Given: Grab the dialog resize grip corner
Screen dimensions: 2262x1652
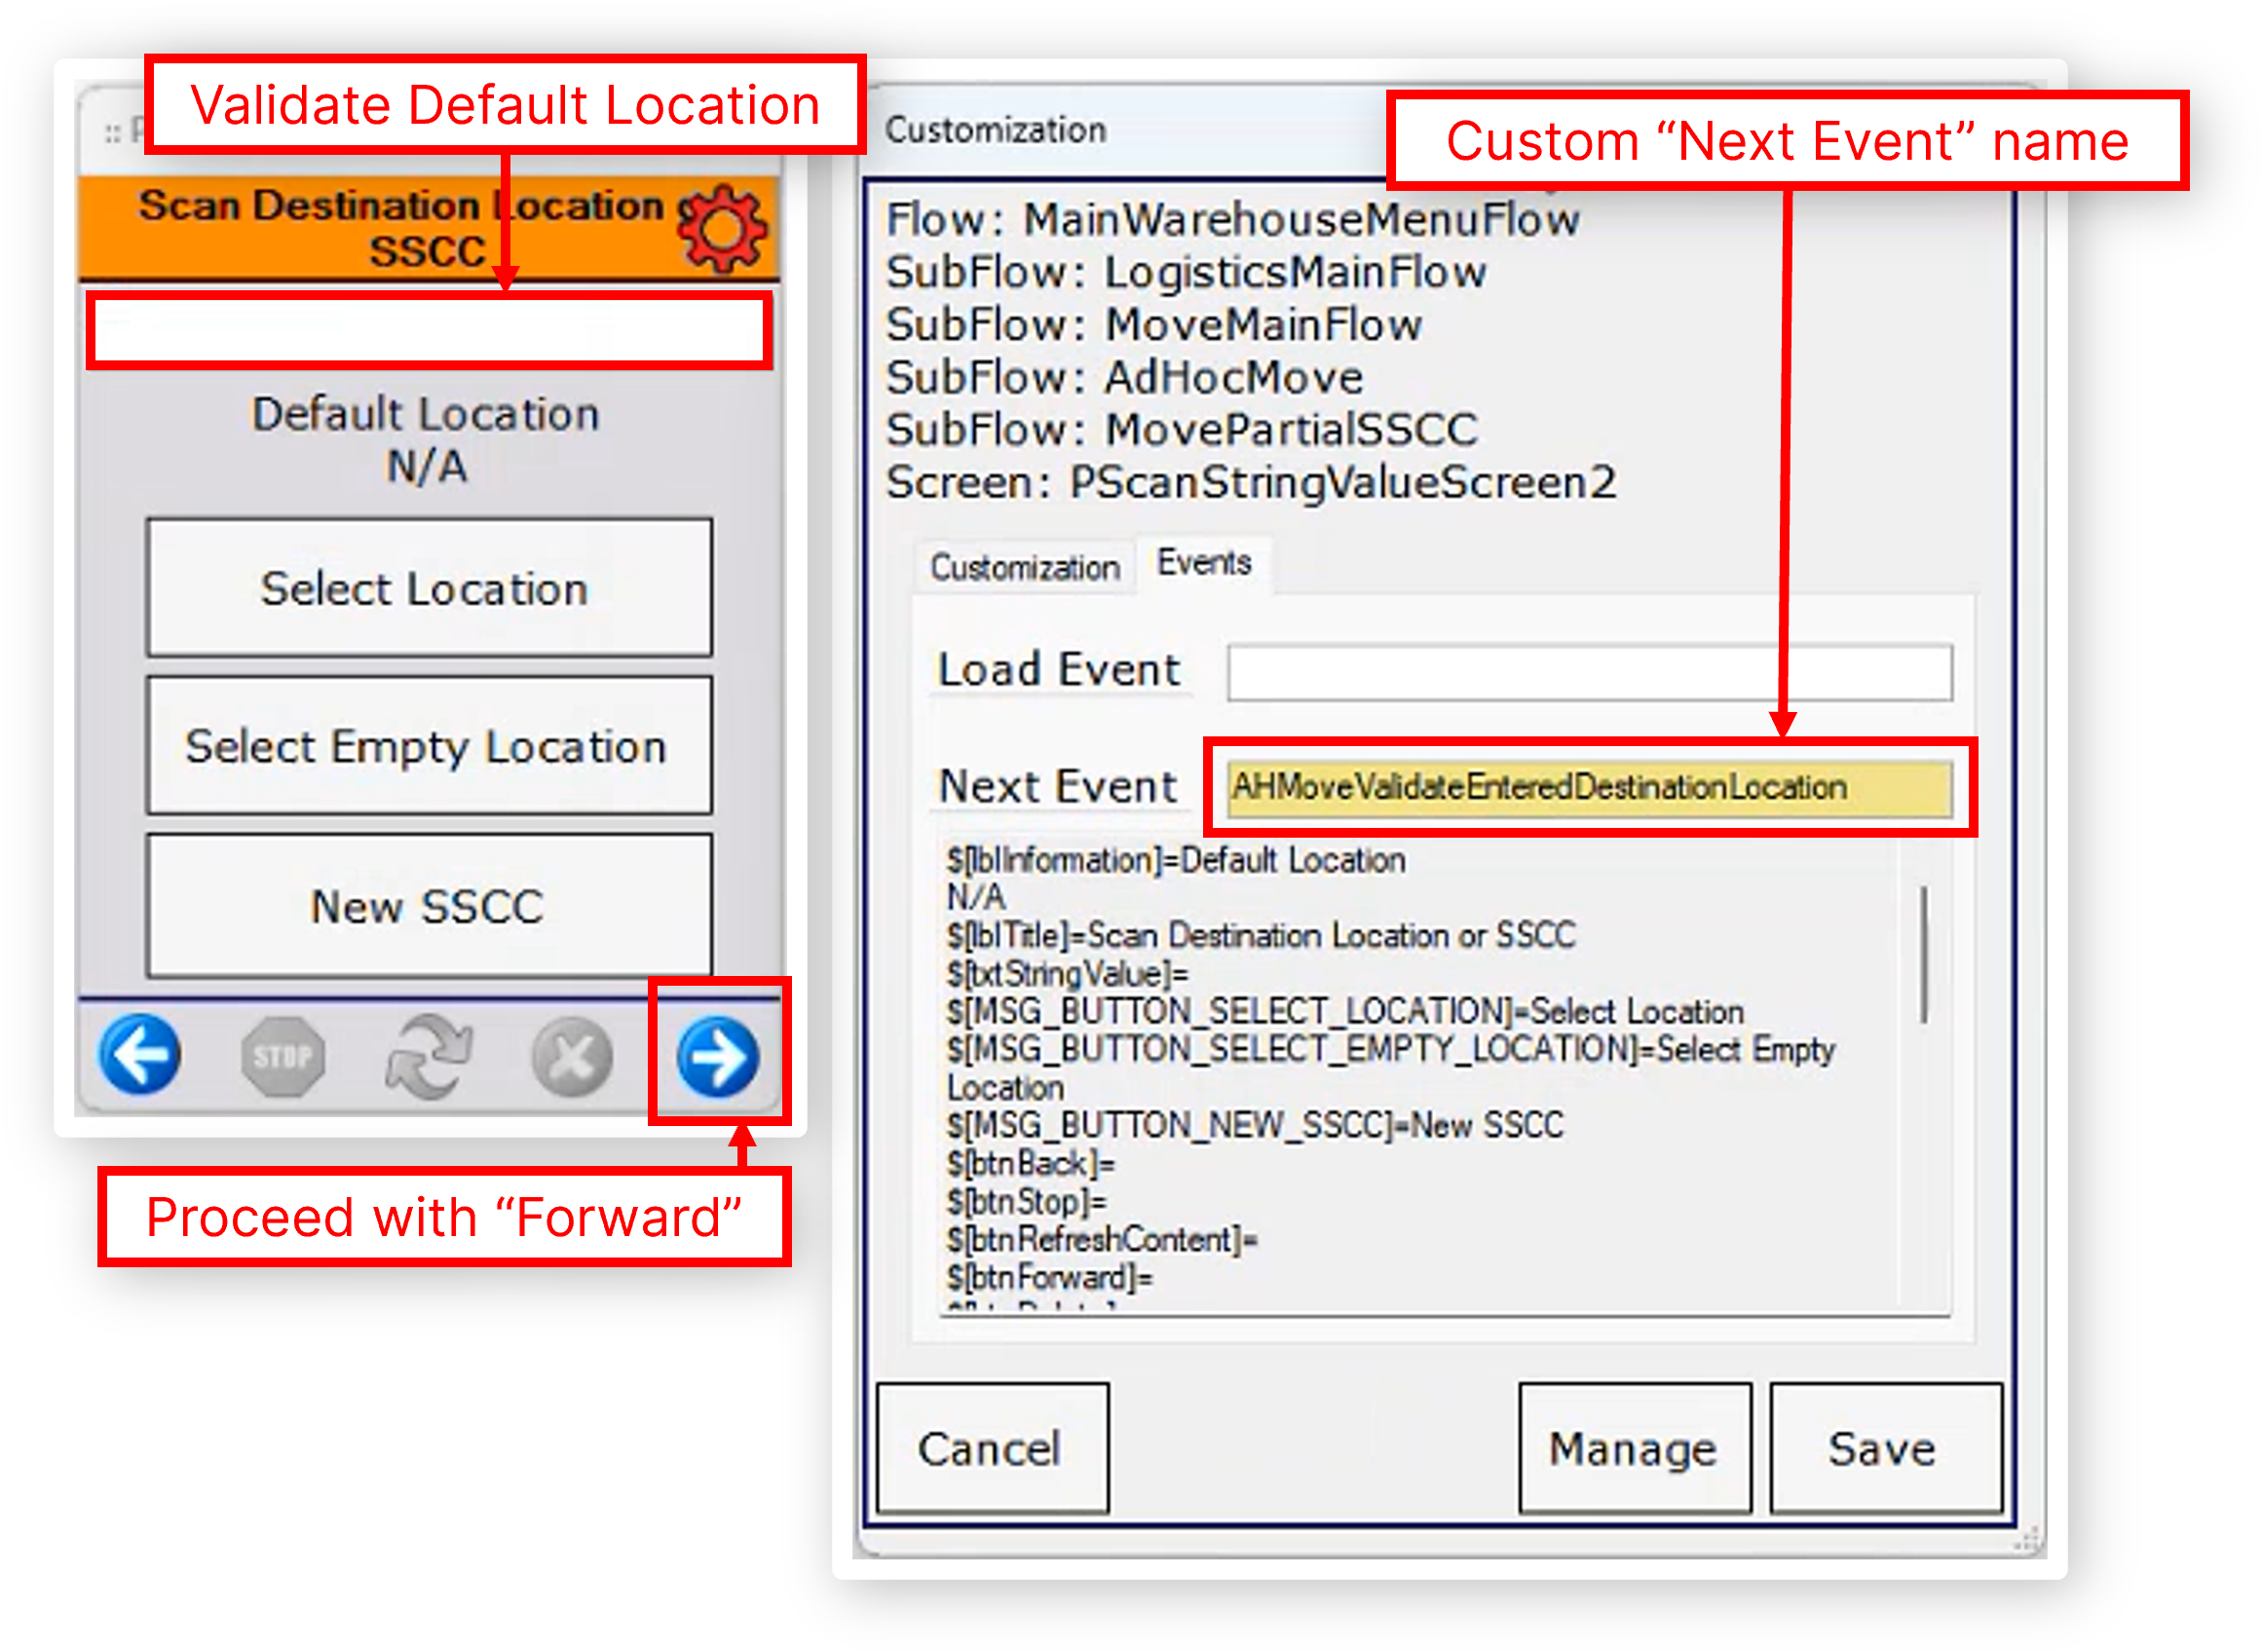Looking at the screenshot, I should [2030, 1540].
